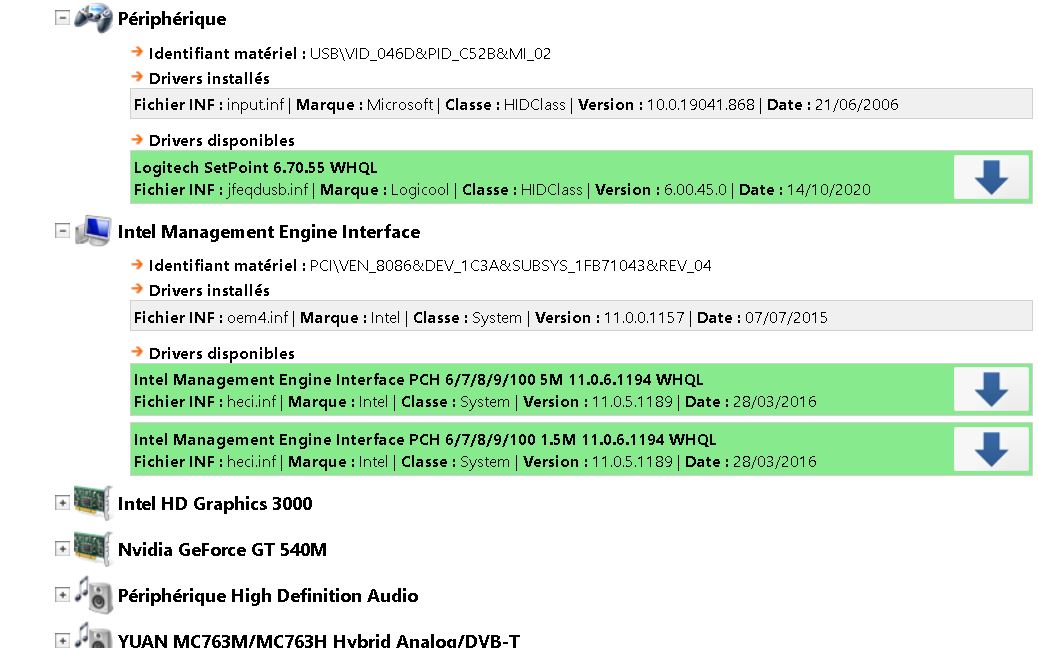Click heci.inf details line of 5M driver

click(x=475, y=402)
